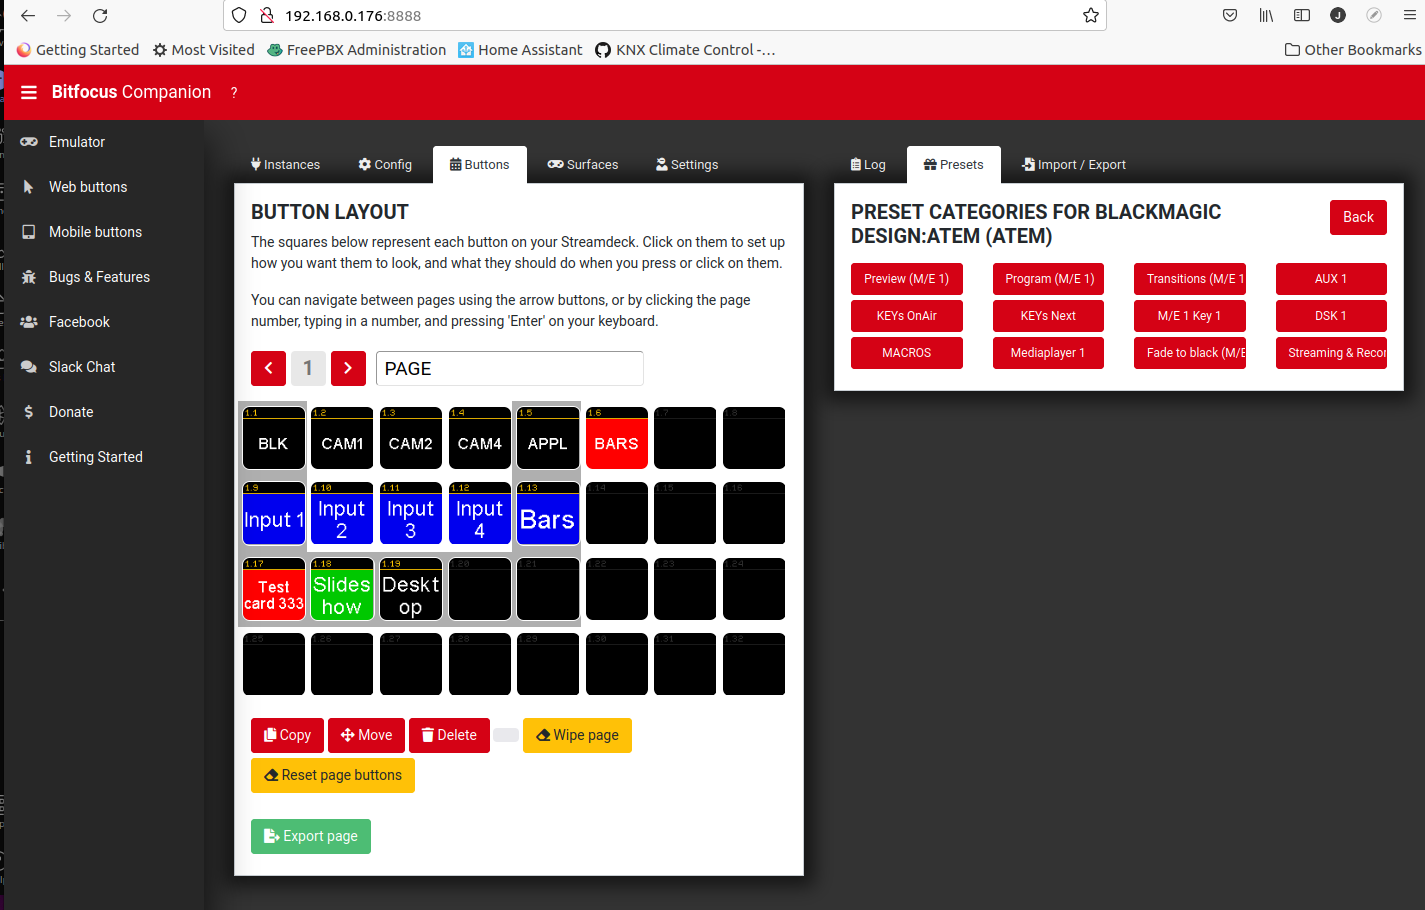Open the M/E 1 Key 1 presets
The height and width of the screenshot is (910, 1425).
coord(1190,316)
